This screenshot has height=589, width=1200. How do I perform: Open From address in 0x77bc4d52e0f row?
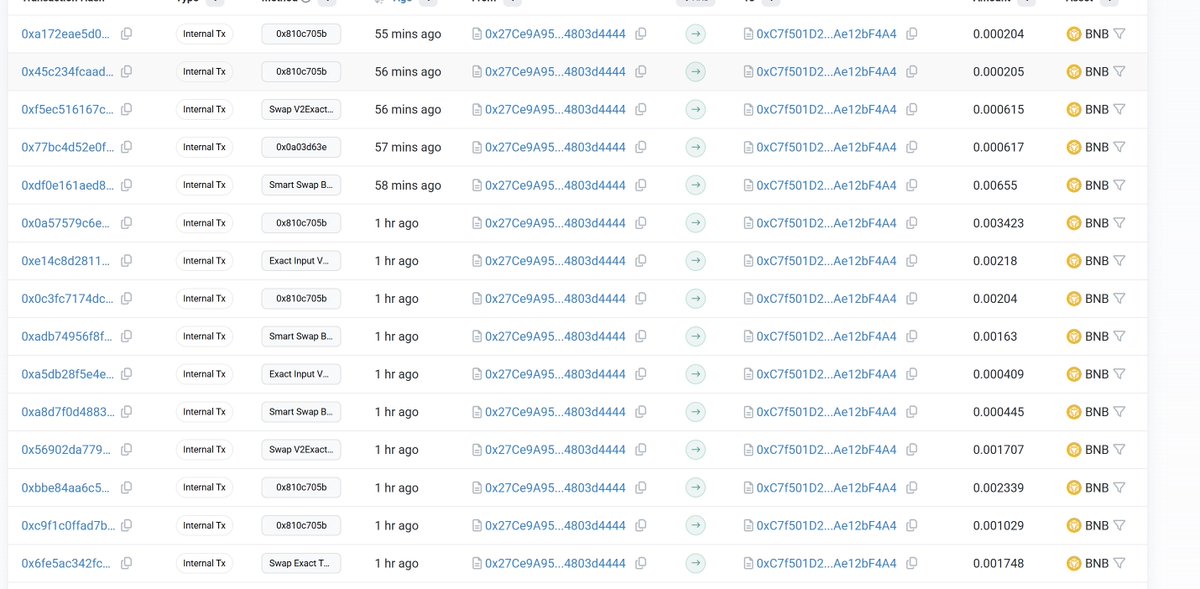(x=555, y=147)
